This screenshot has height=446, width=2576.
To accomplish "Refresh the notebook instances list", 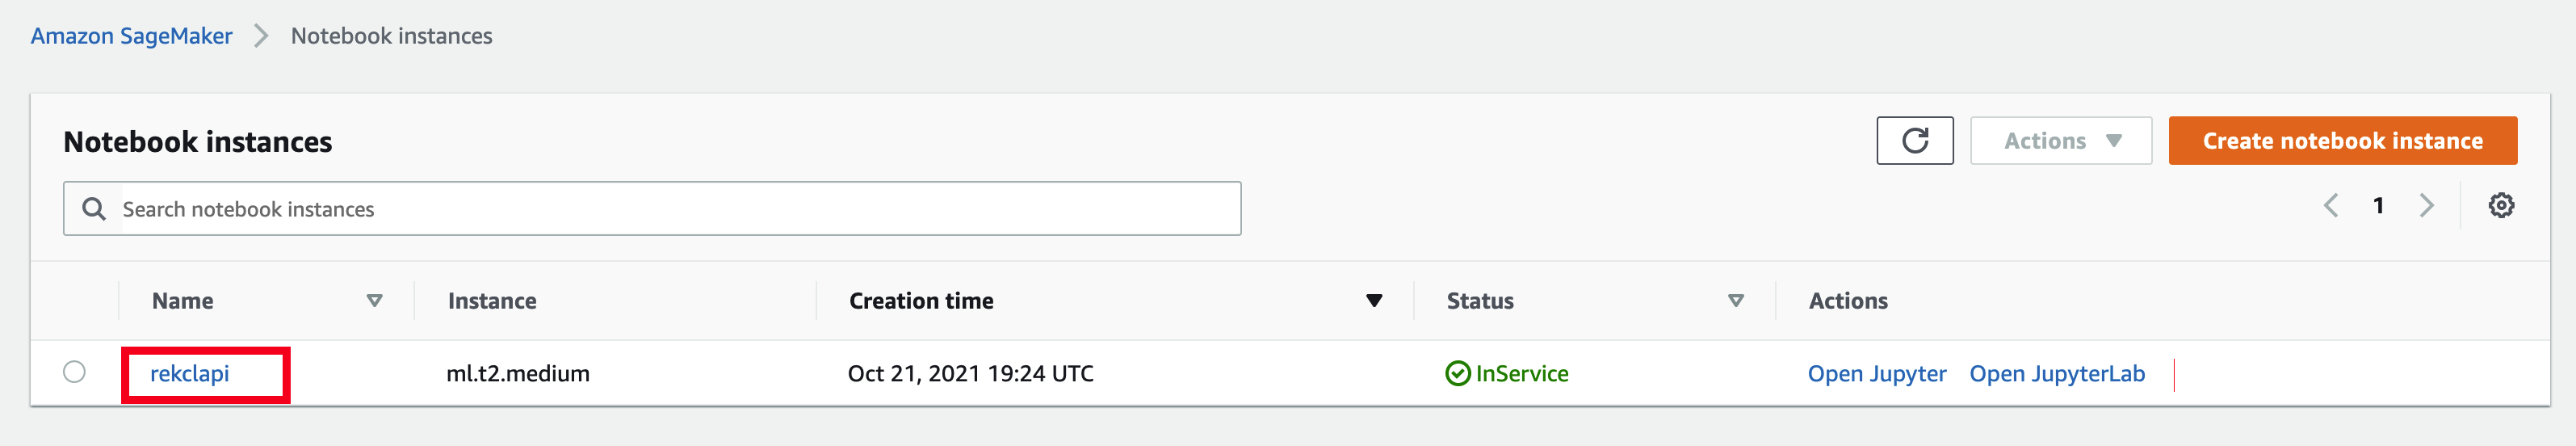I will click(1914, 141).
